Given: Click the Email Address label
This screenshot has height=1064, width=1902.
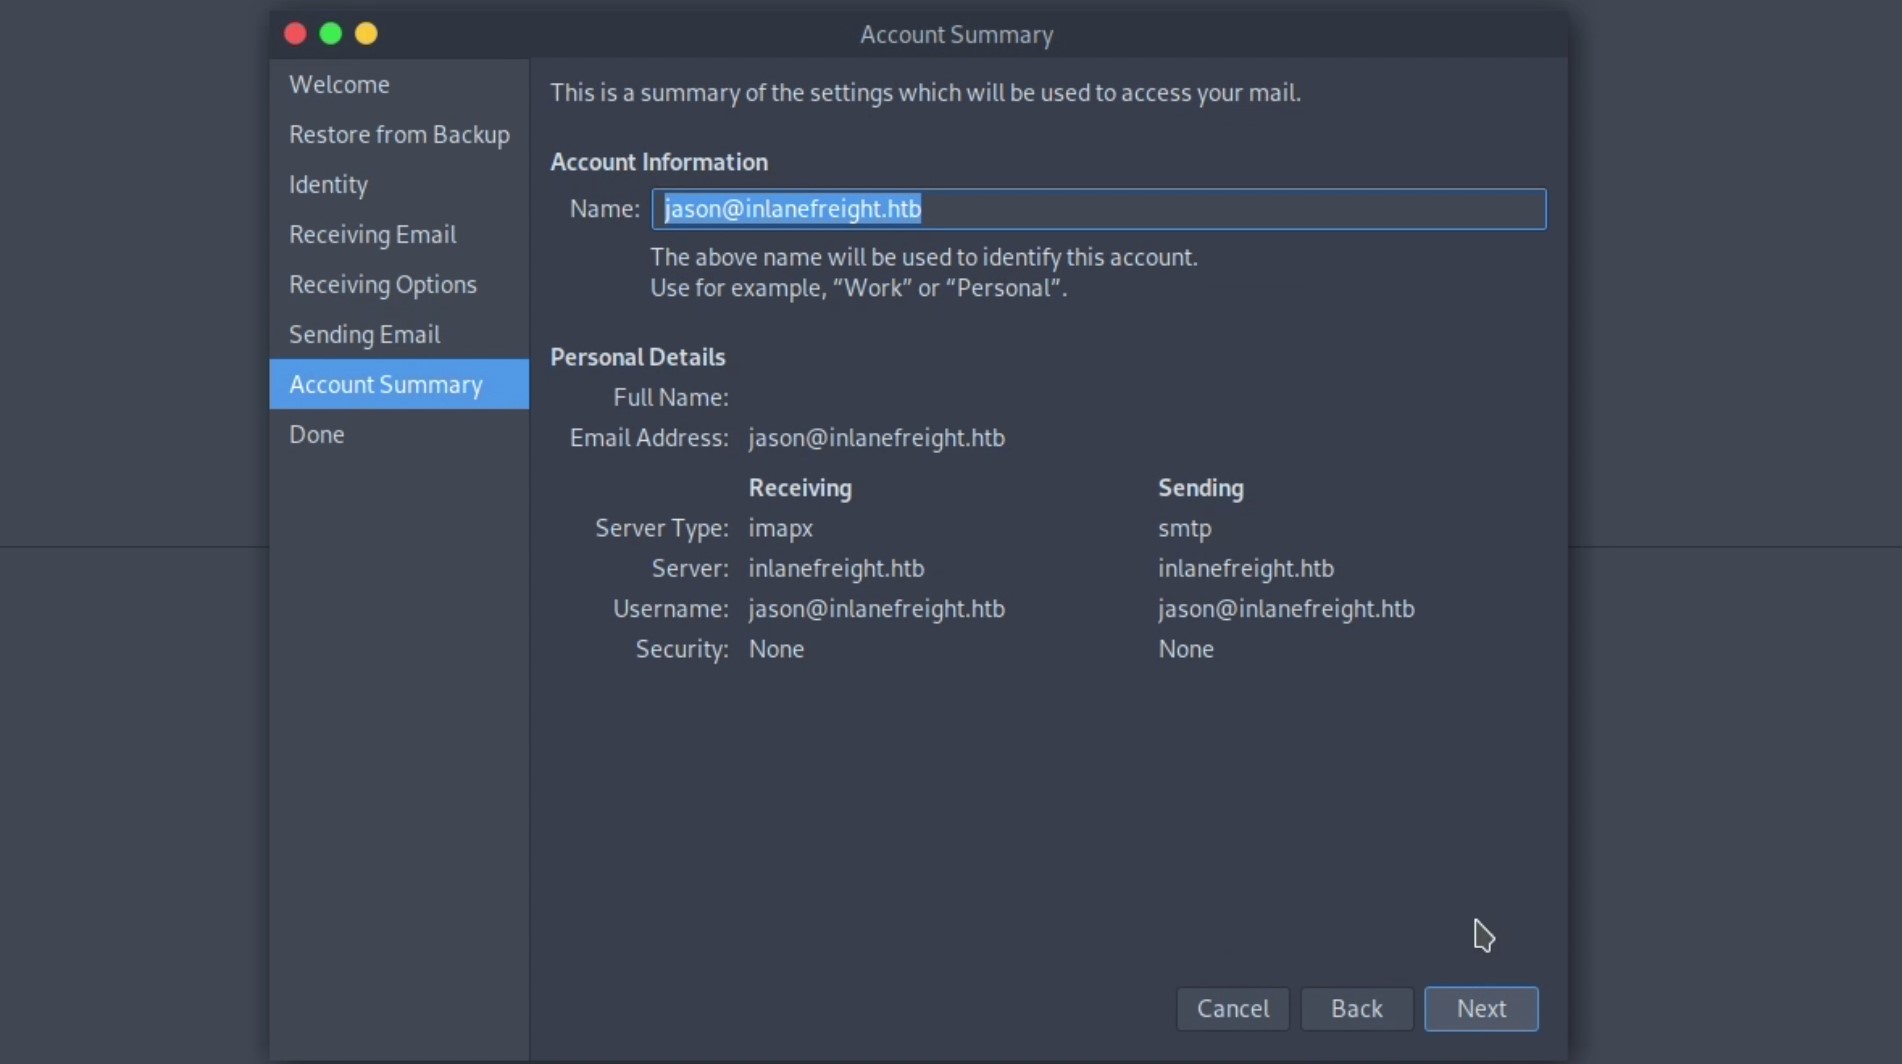Looking at the screenshot, I should point(649,438).
